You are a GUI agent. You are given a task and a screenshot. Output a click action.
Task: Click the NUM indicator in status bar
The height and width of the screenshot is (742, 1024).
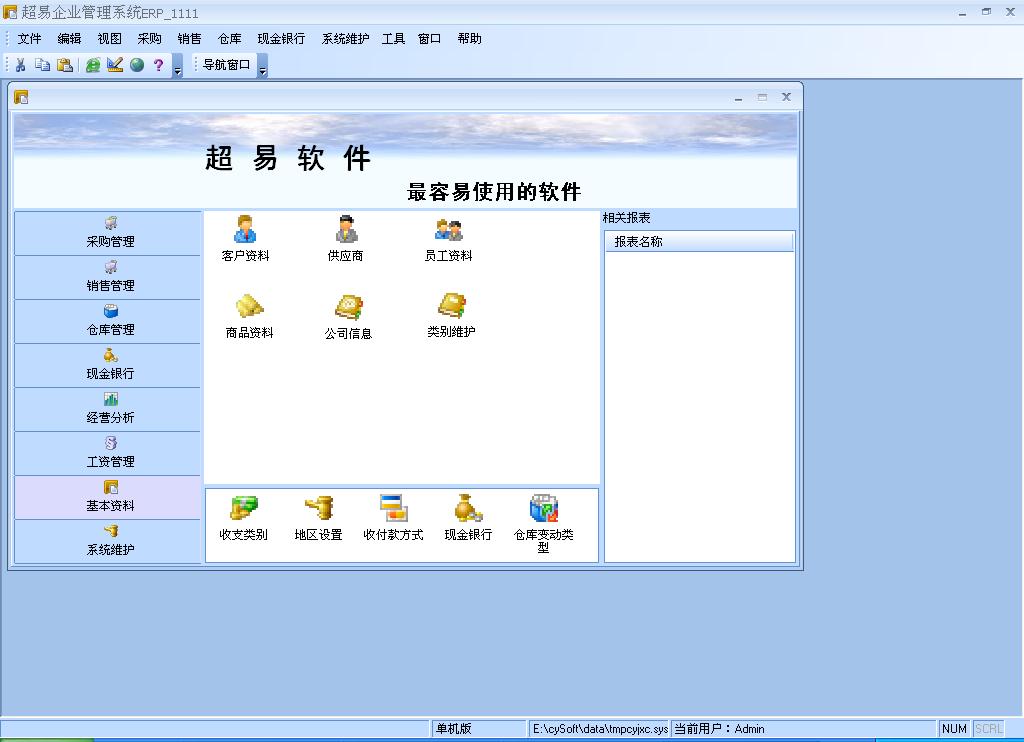[x=954, y=728]
